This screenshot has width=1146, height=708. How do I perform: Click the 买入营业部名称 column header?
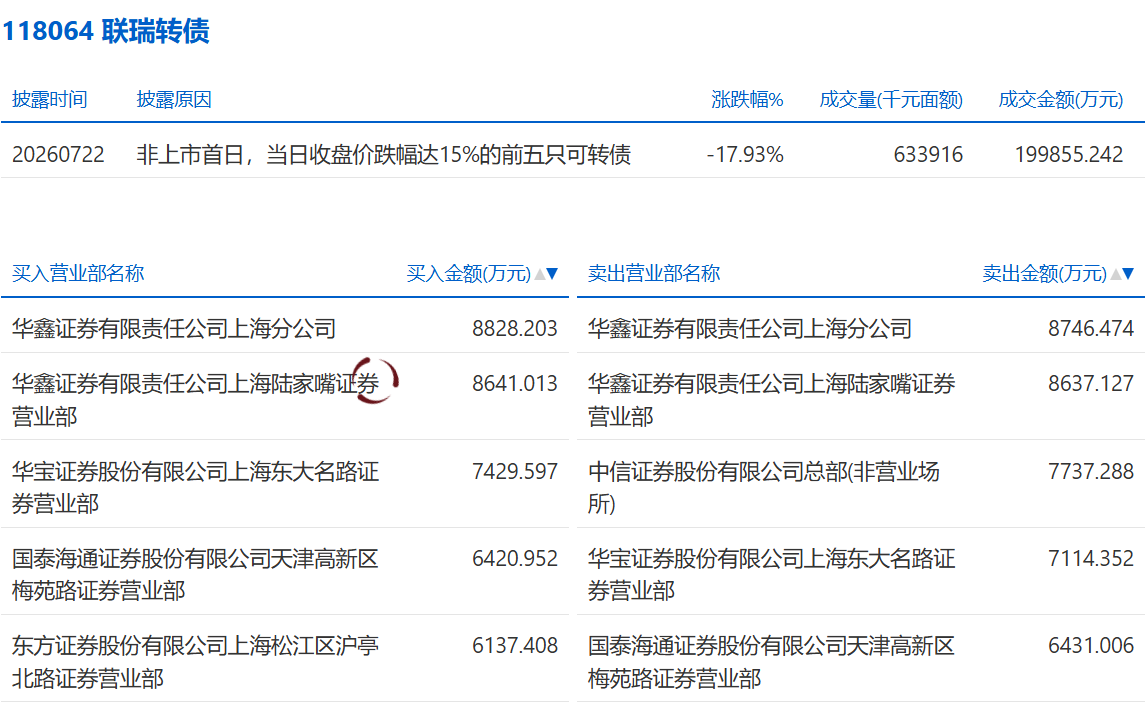pyautogui.click(x=78, y=274)
